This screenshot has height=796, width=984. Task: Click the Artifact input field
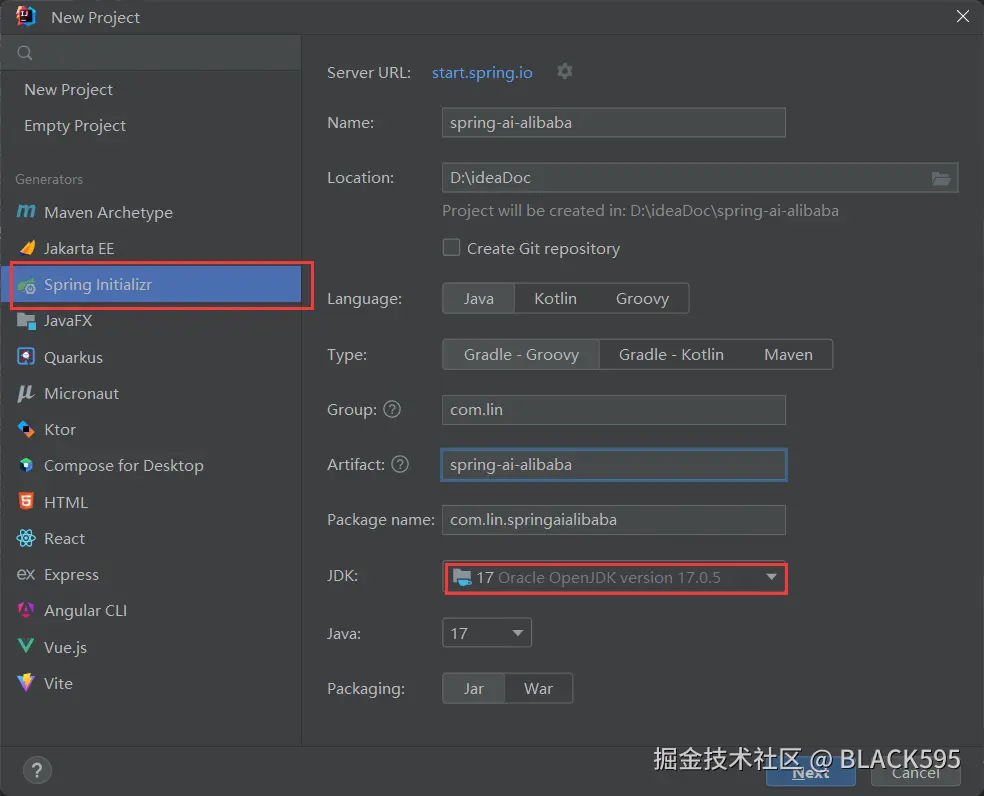(x=614, y=465)
